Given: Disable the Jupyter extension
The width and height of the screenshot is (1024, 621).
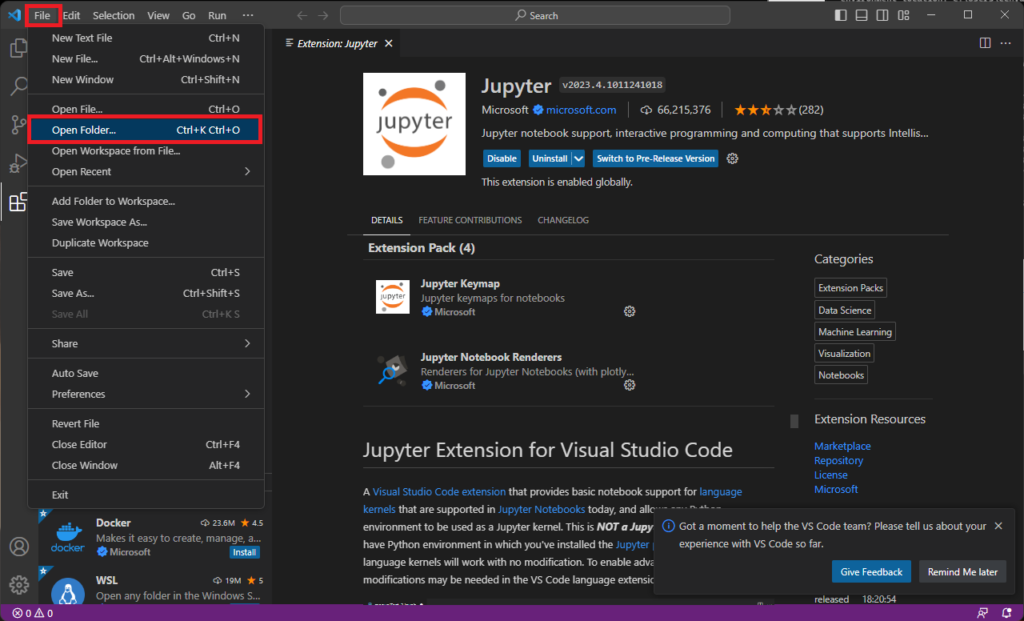Looking at the screenshot, I should (502, 159).
